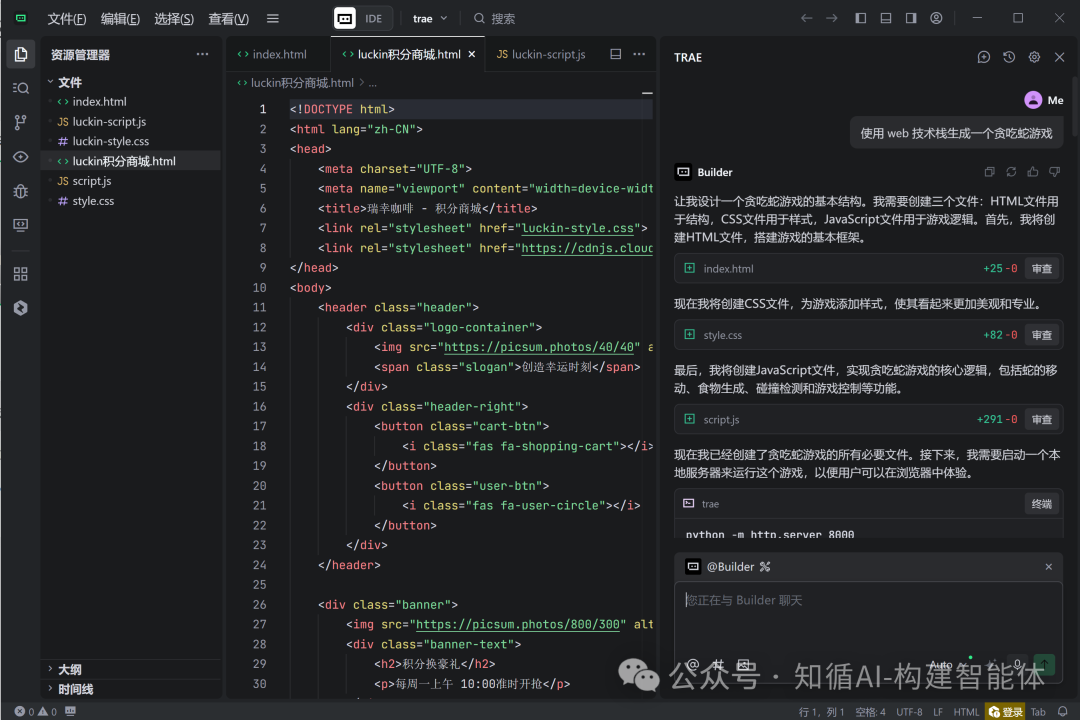Select the Run and Debug icon
1080x720 pixels.
(x=20, y=190)
